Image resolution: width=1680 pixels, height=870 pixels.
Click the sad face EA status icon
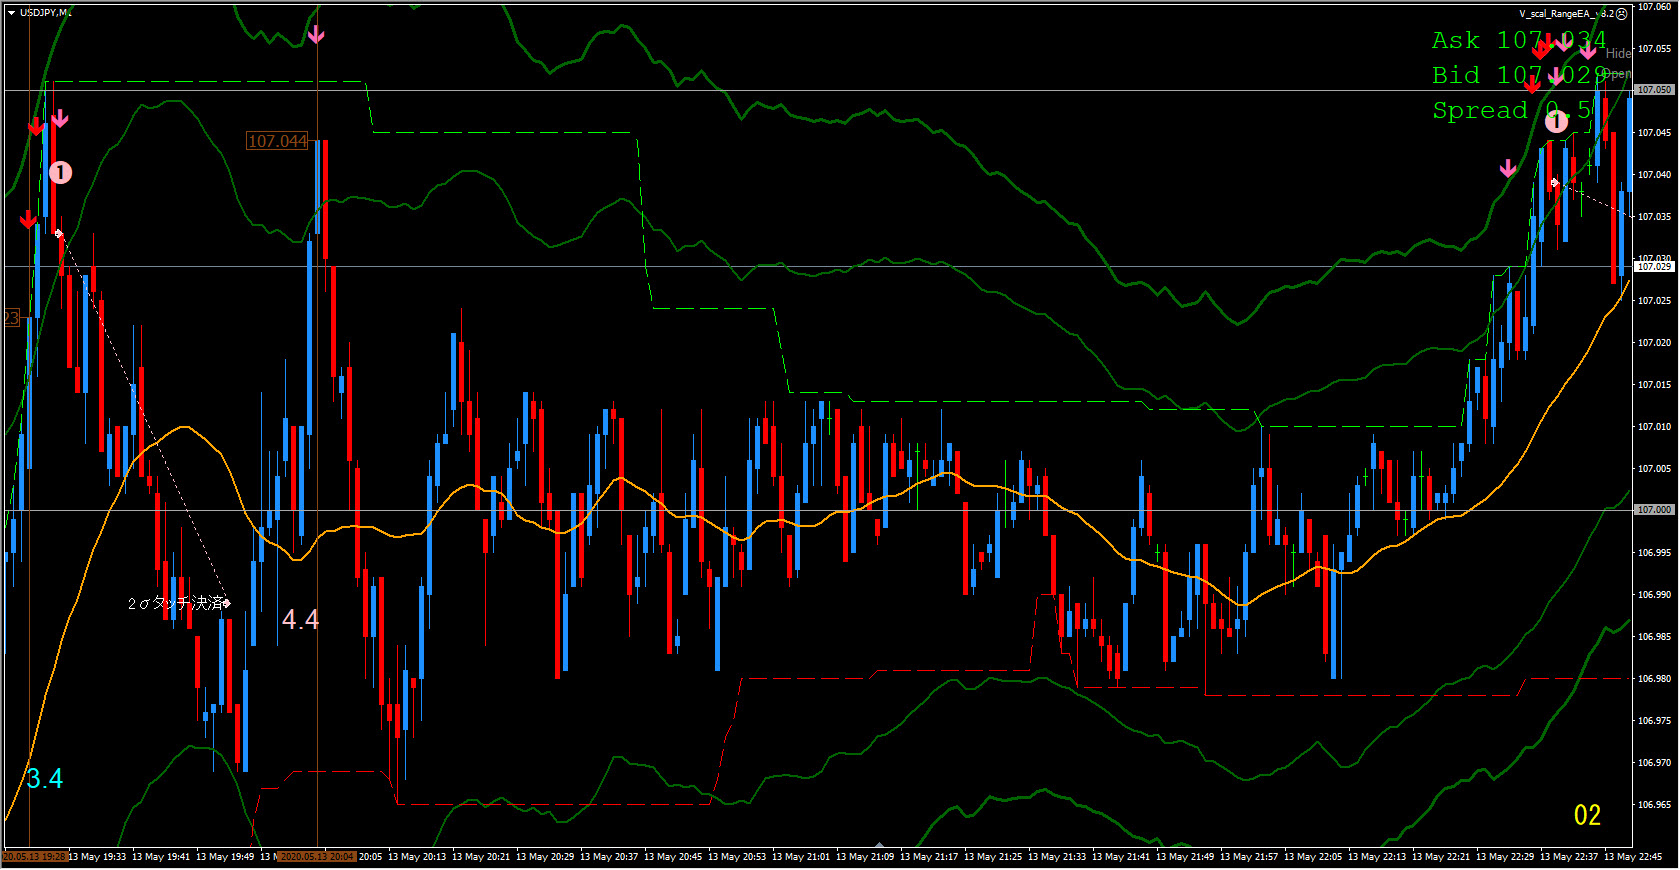point(1622,14)
